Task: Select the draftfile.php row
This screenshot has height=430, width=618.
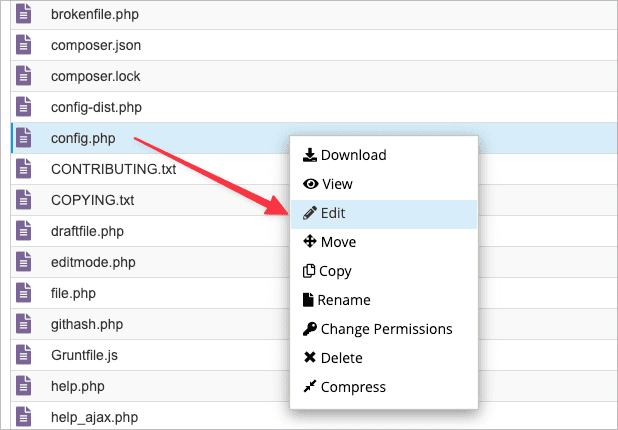Action: [x=87, y=232]
